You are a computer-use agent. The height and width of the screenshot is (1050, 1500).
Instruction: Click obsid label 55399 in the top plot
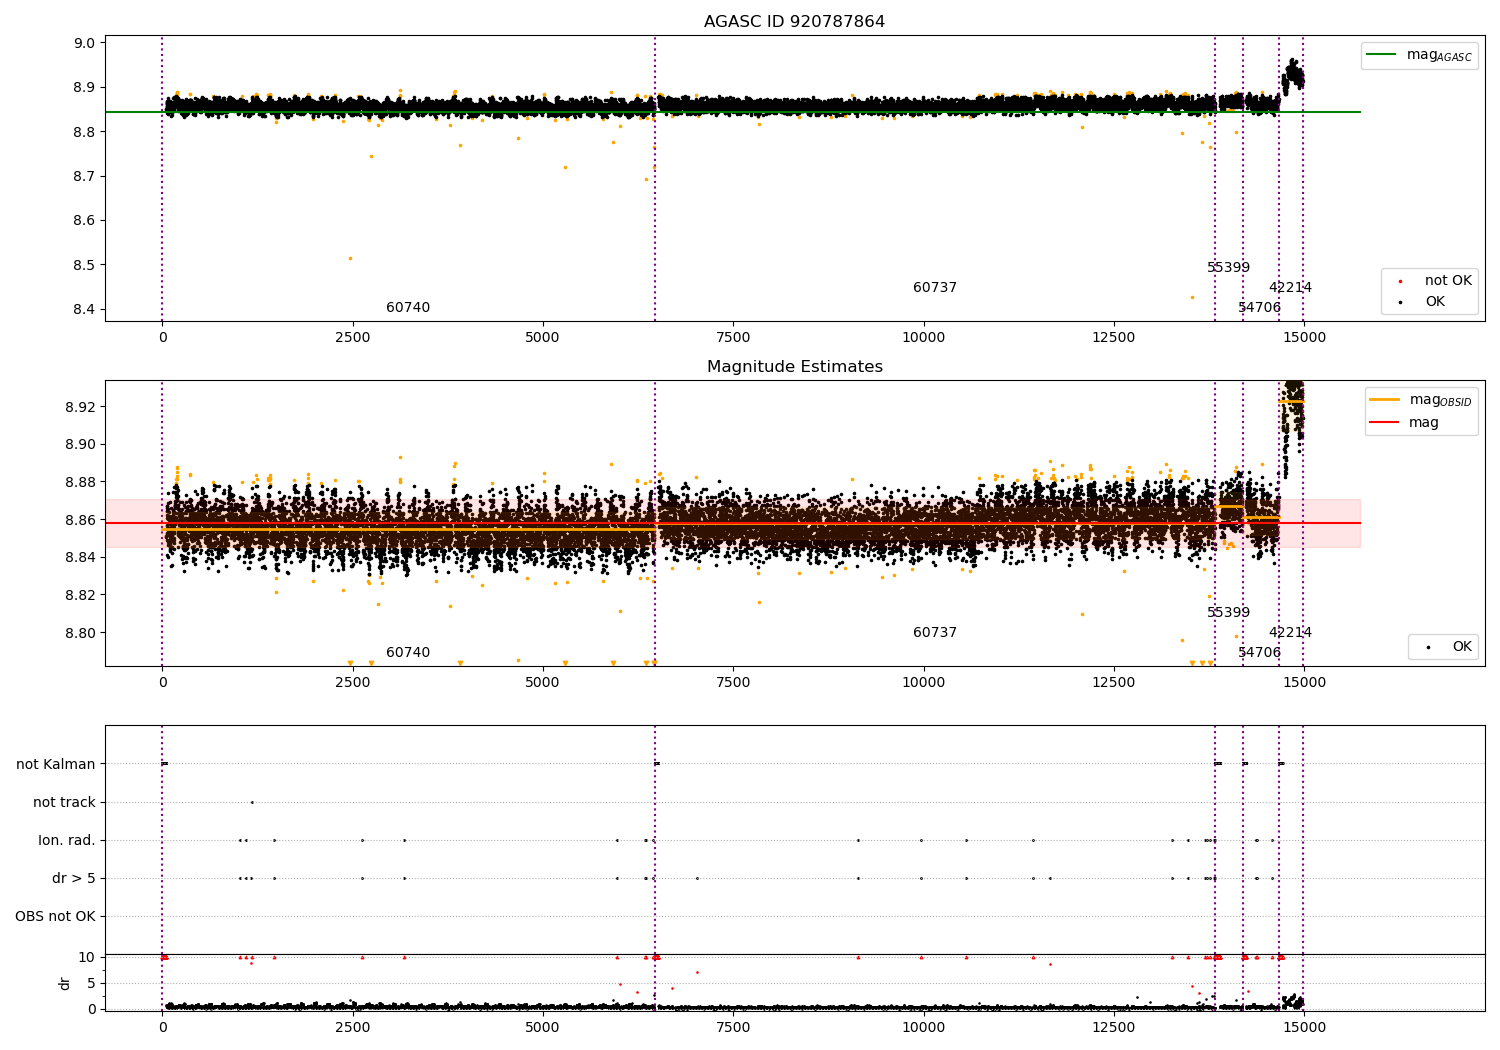[1228, 268]
